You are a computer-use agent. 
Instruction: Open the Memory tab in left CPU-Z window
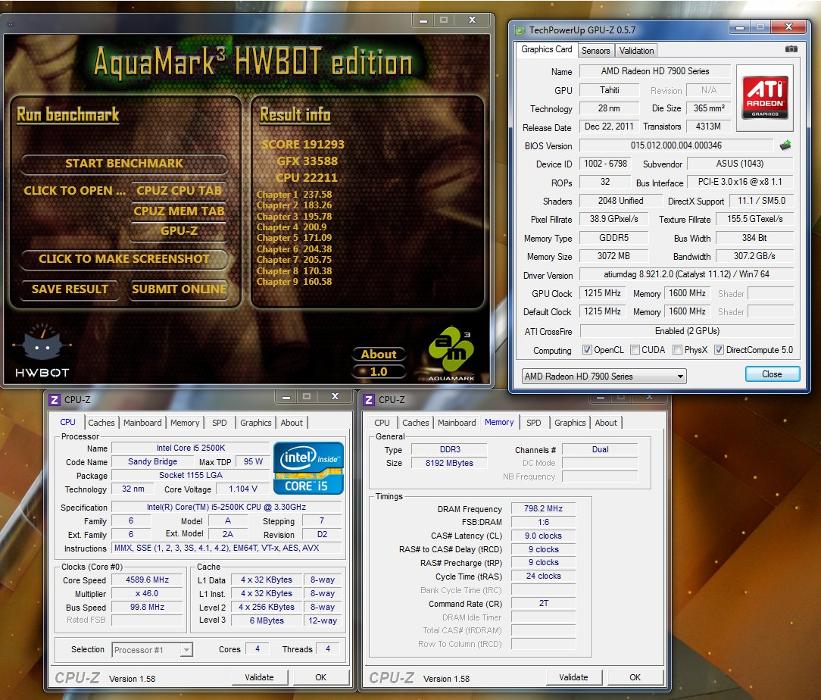coord(185,423)
